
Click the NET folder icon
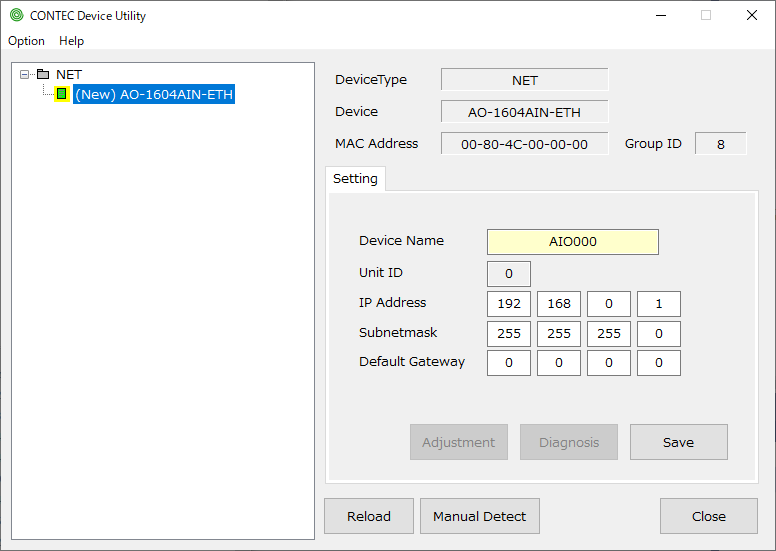(x=42, y=75)
